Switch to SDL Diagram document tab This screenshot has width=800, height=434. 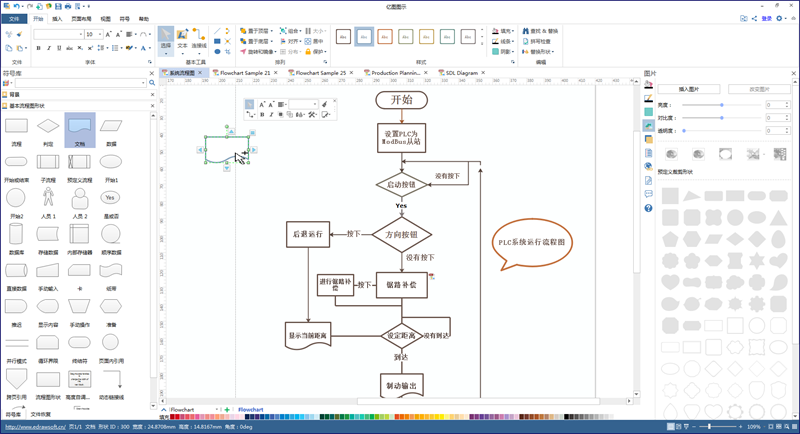(462, 73)
